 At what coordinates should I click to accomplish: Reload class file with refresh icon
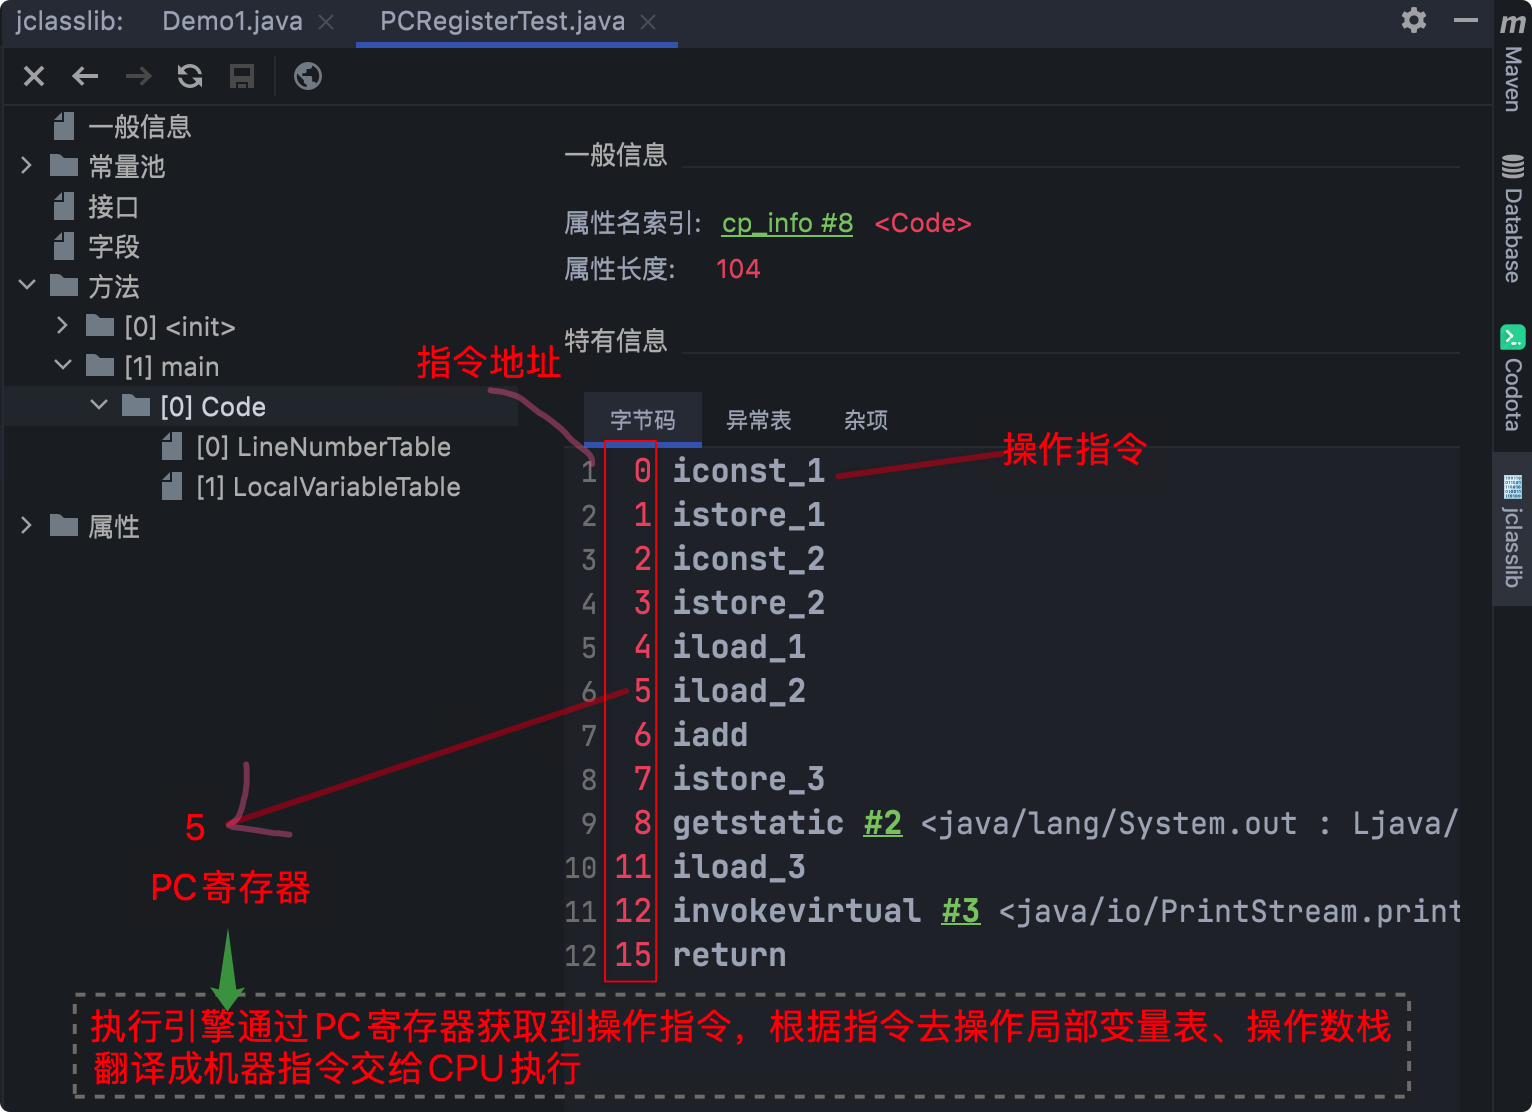click(x=190, y=76)
